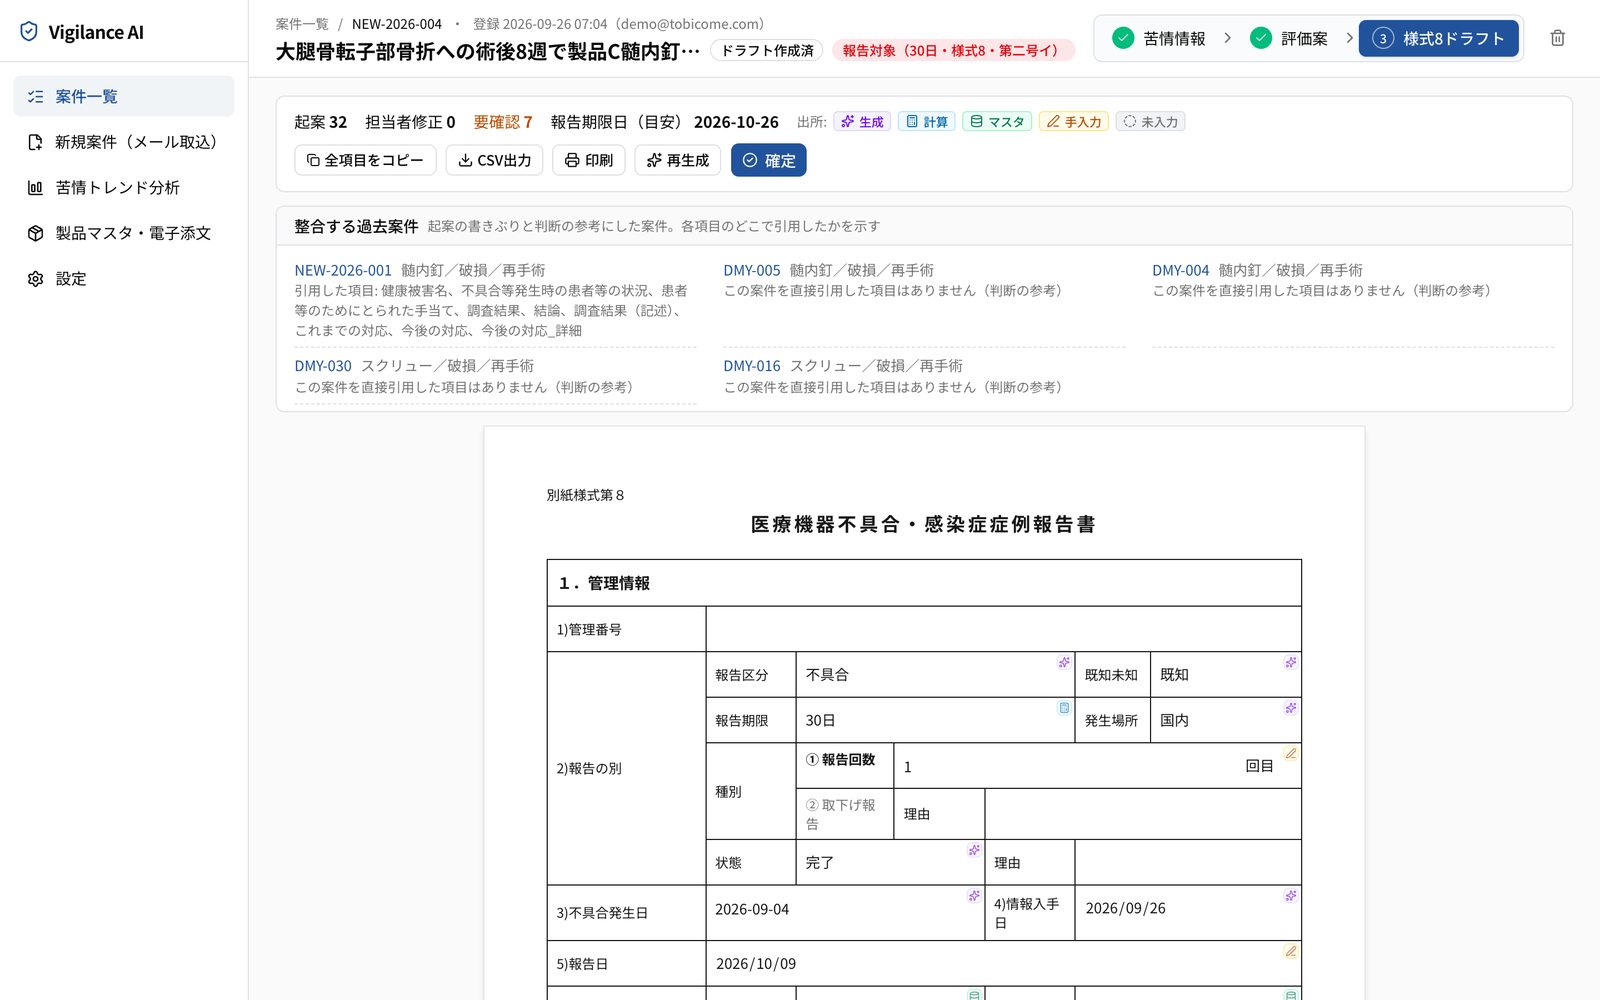Open past case NEW-2026-001 link
This screenshot has width=1600, height=1000.
(343, 270)
